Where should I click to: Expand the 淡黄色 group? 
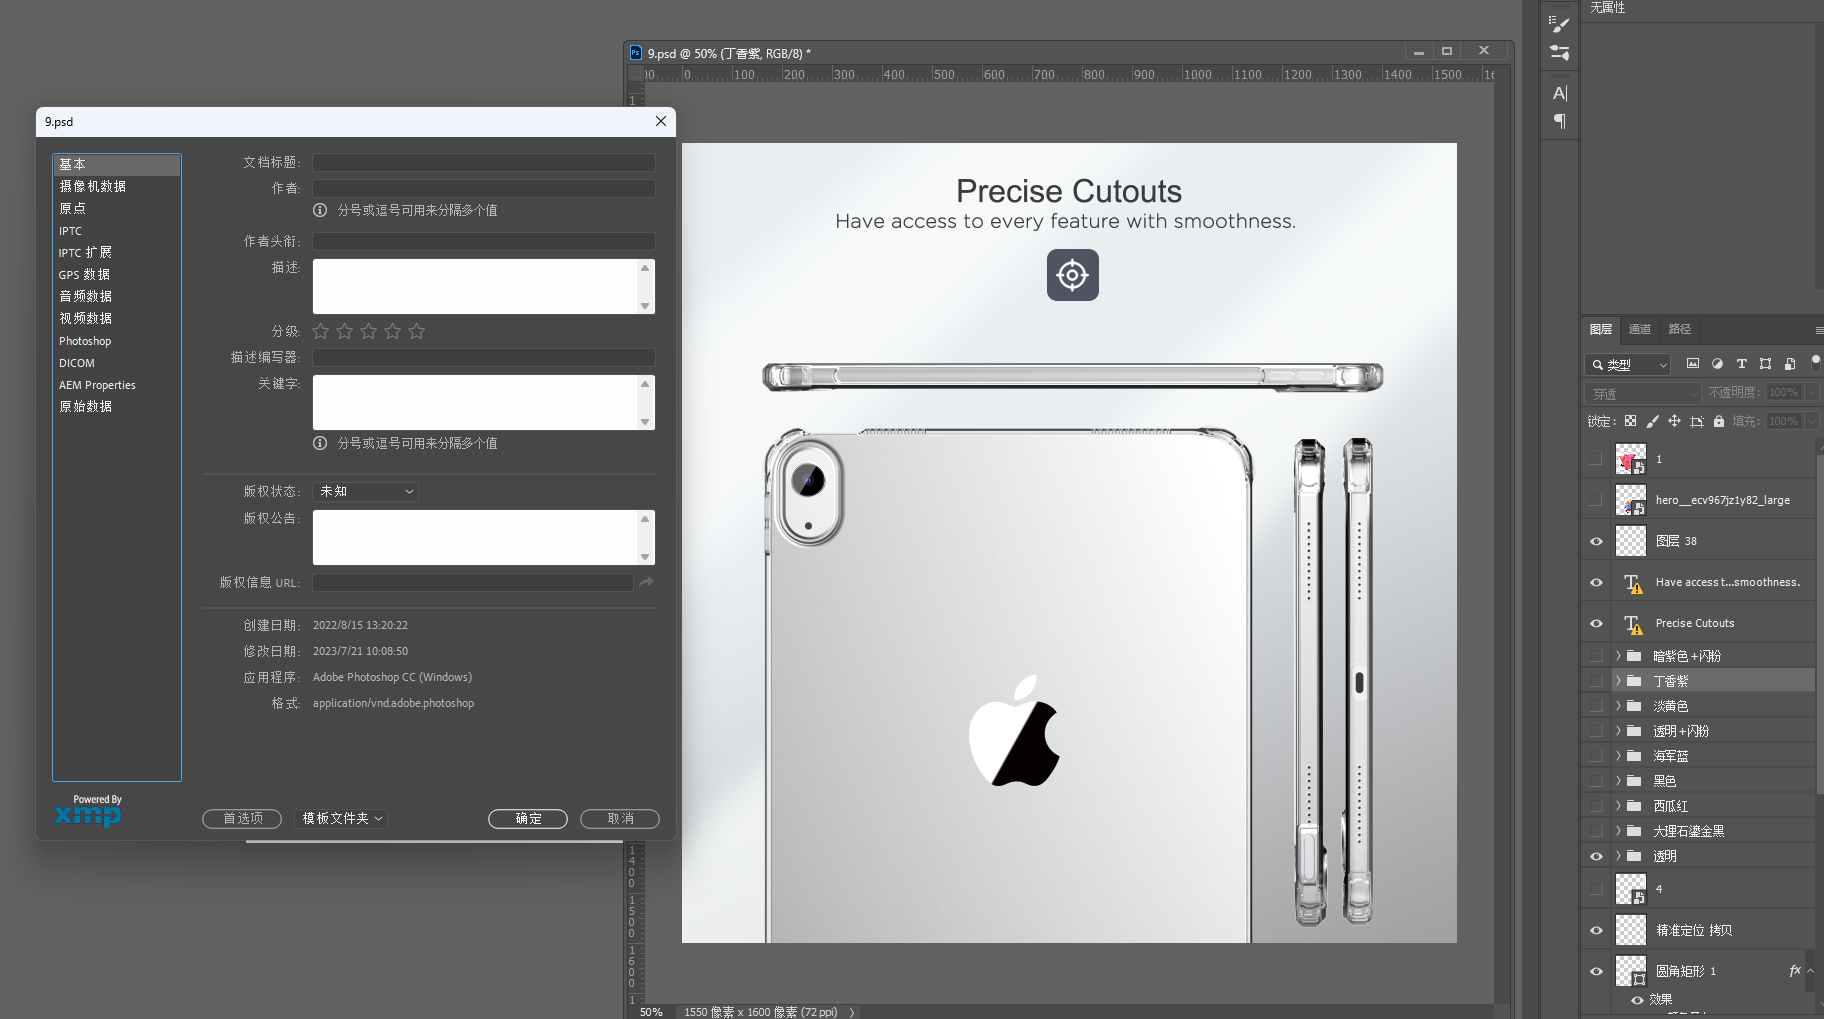(1618, 706)
